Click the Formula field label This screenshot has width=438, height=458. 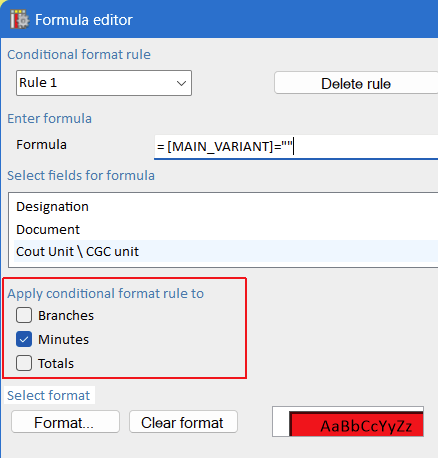(41, 145)
